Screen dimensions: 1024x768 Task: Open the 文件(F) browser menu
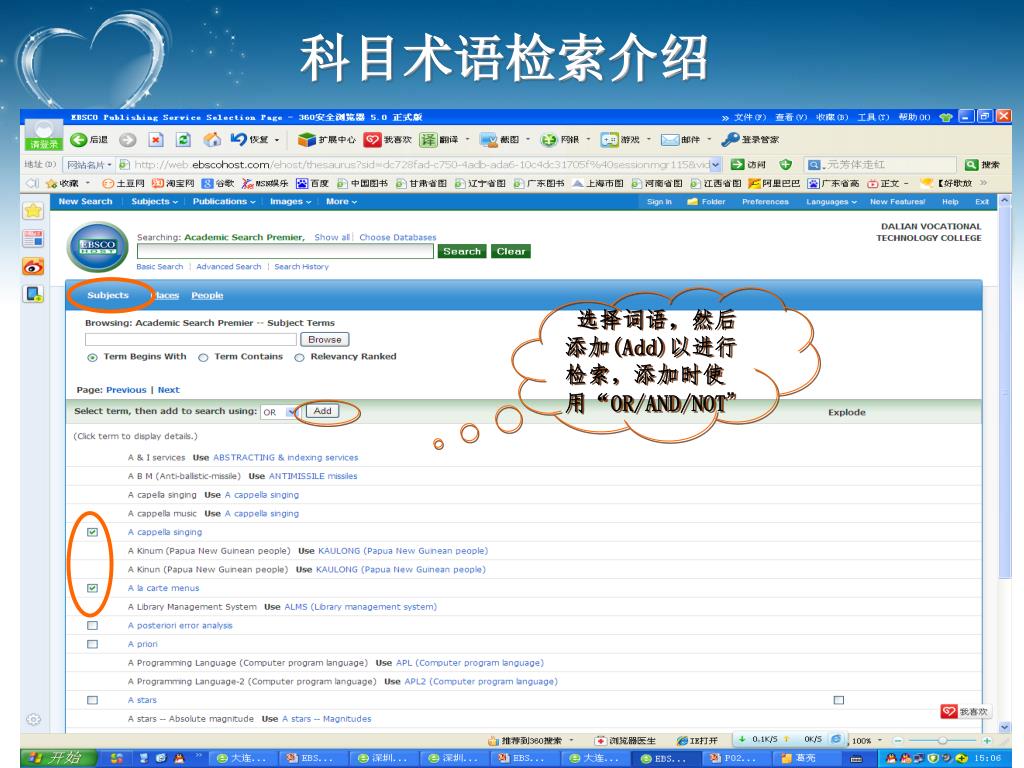point(750,118)
